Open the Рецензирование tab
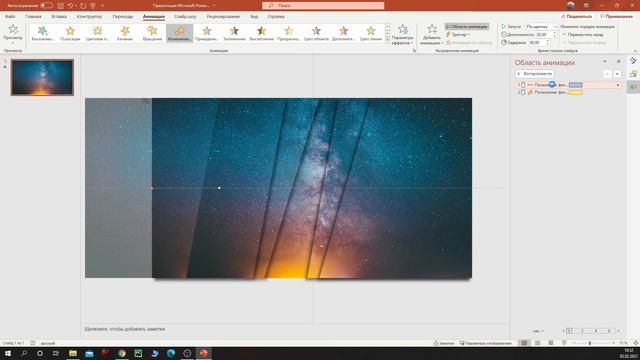This screenshot has height=360, width=640. tap(223, 17)
